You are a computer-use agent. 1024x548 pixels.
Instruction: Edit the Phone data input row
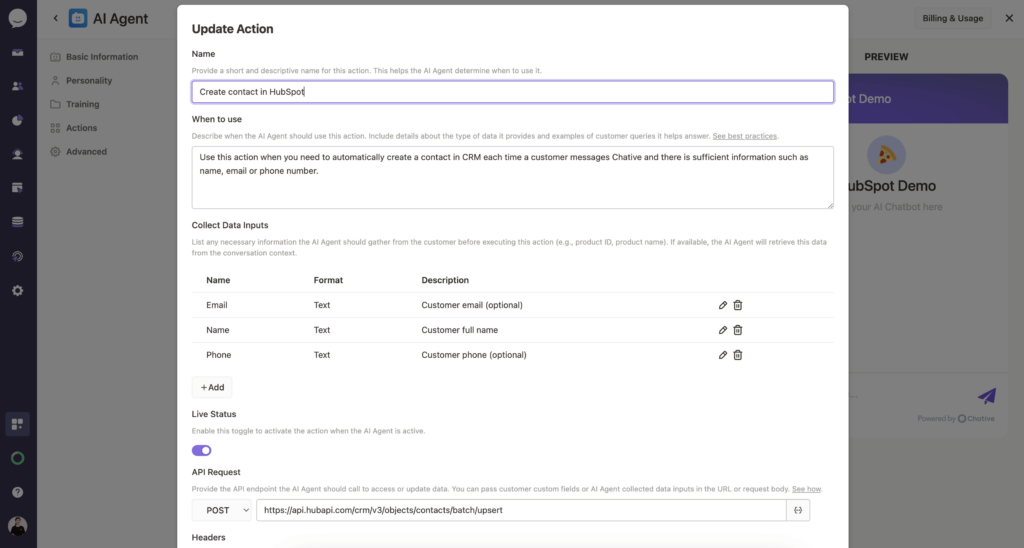722,355
